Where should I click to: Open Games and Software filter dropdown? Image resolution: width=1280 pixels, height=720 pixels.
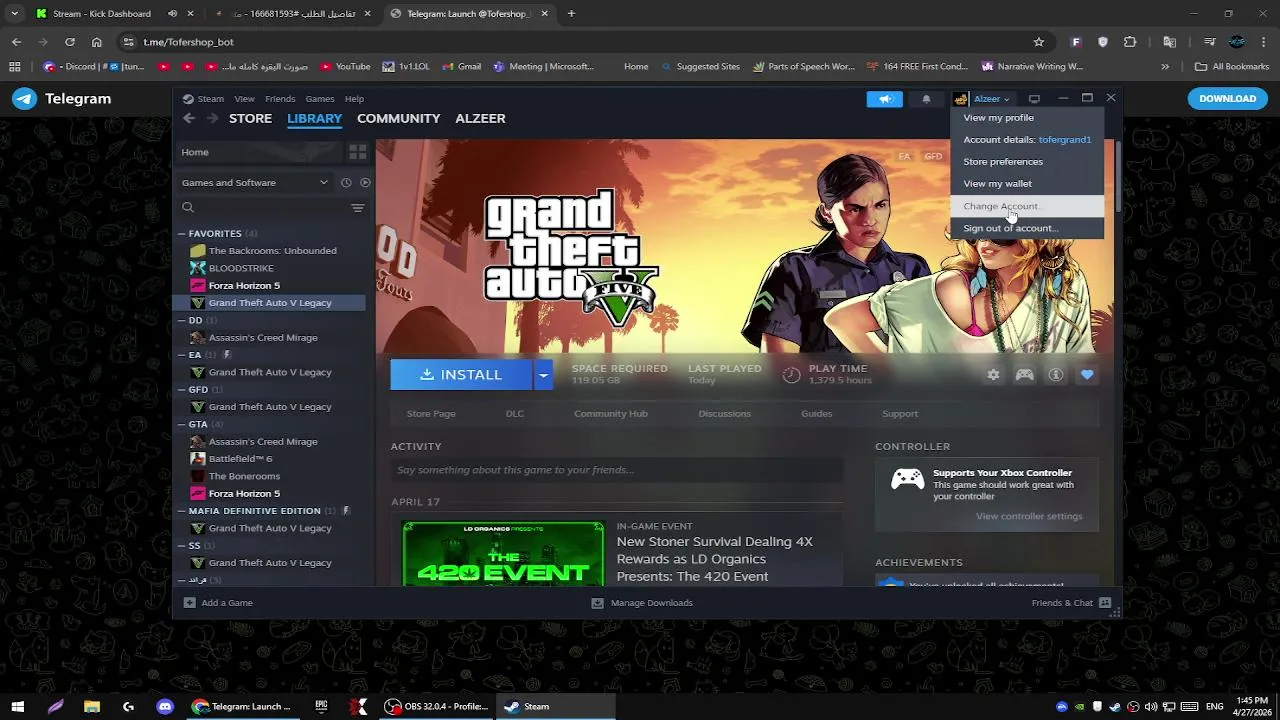(x=255, y=183)
